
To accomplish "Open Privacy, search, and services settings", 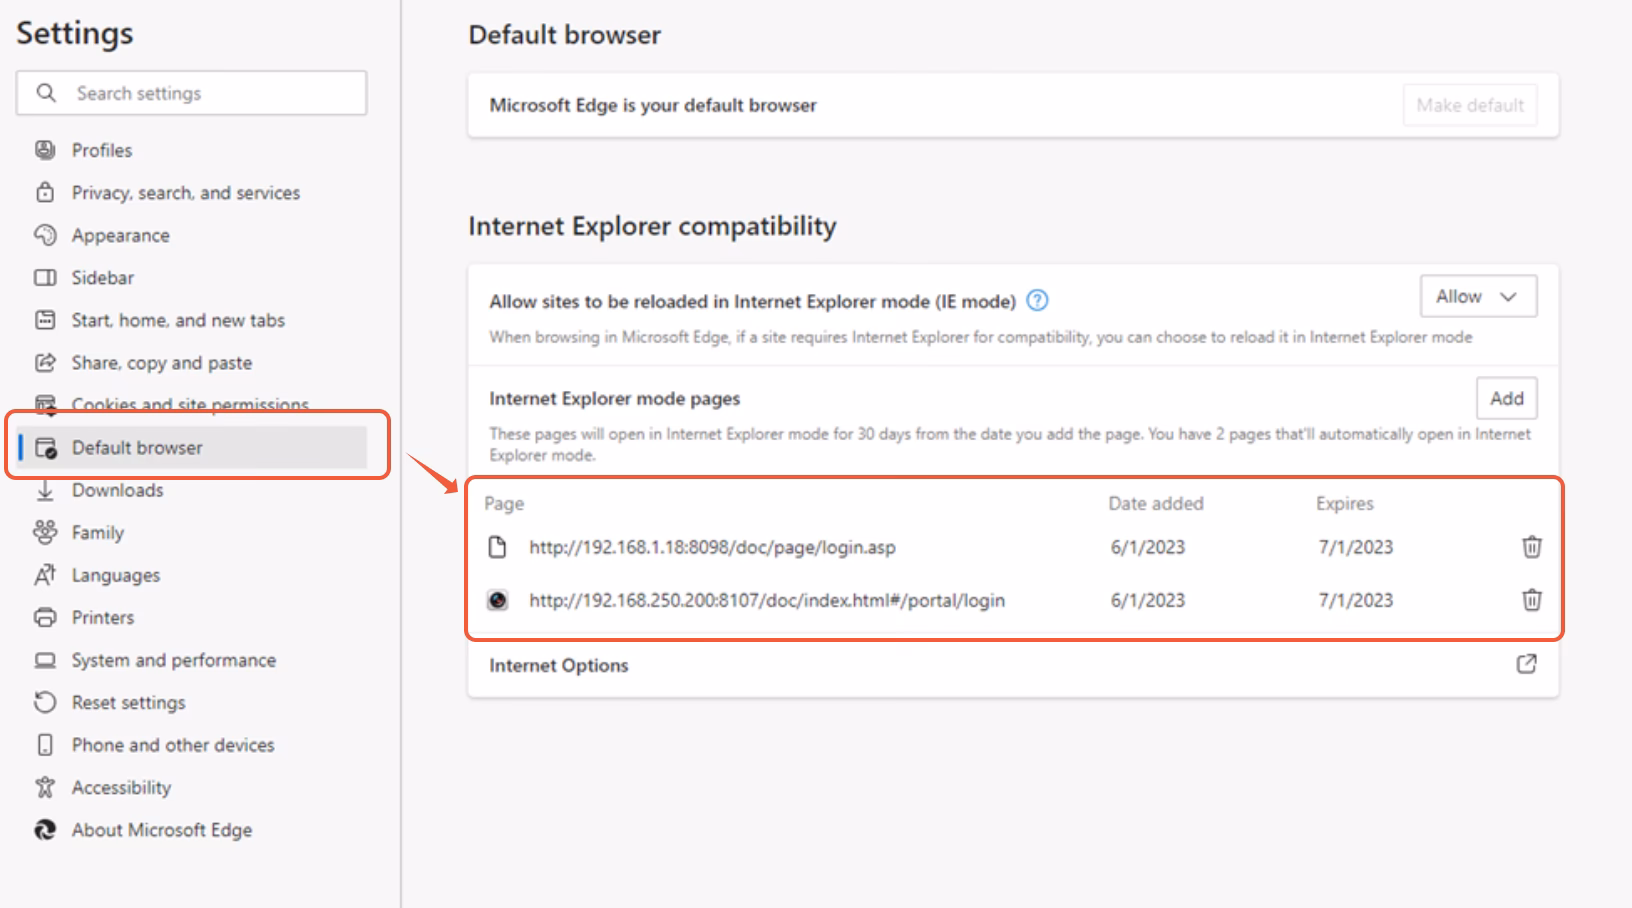I will tap(185, 193).
